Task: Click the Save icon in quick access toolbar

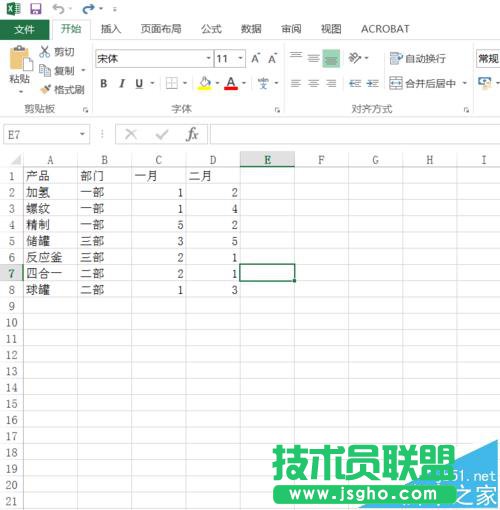Action: point(36,9)
